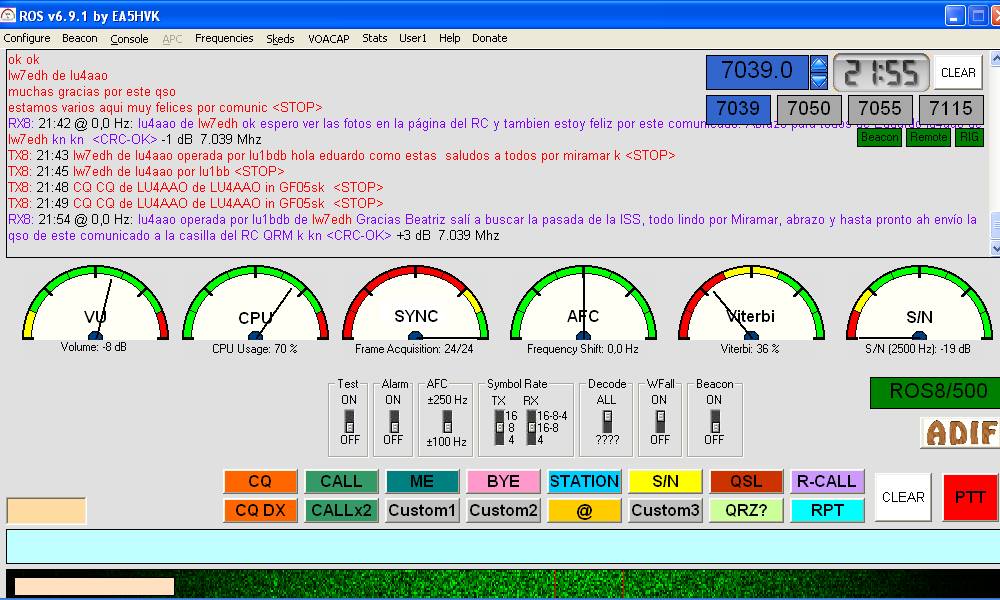The image size is (1000, 600).
Task: Open the User1 menu
Action: [413, 38]
